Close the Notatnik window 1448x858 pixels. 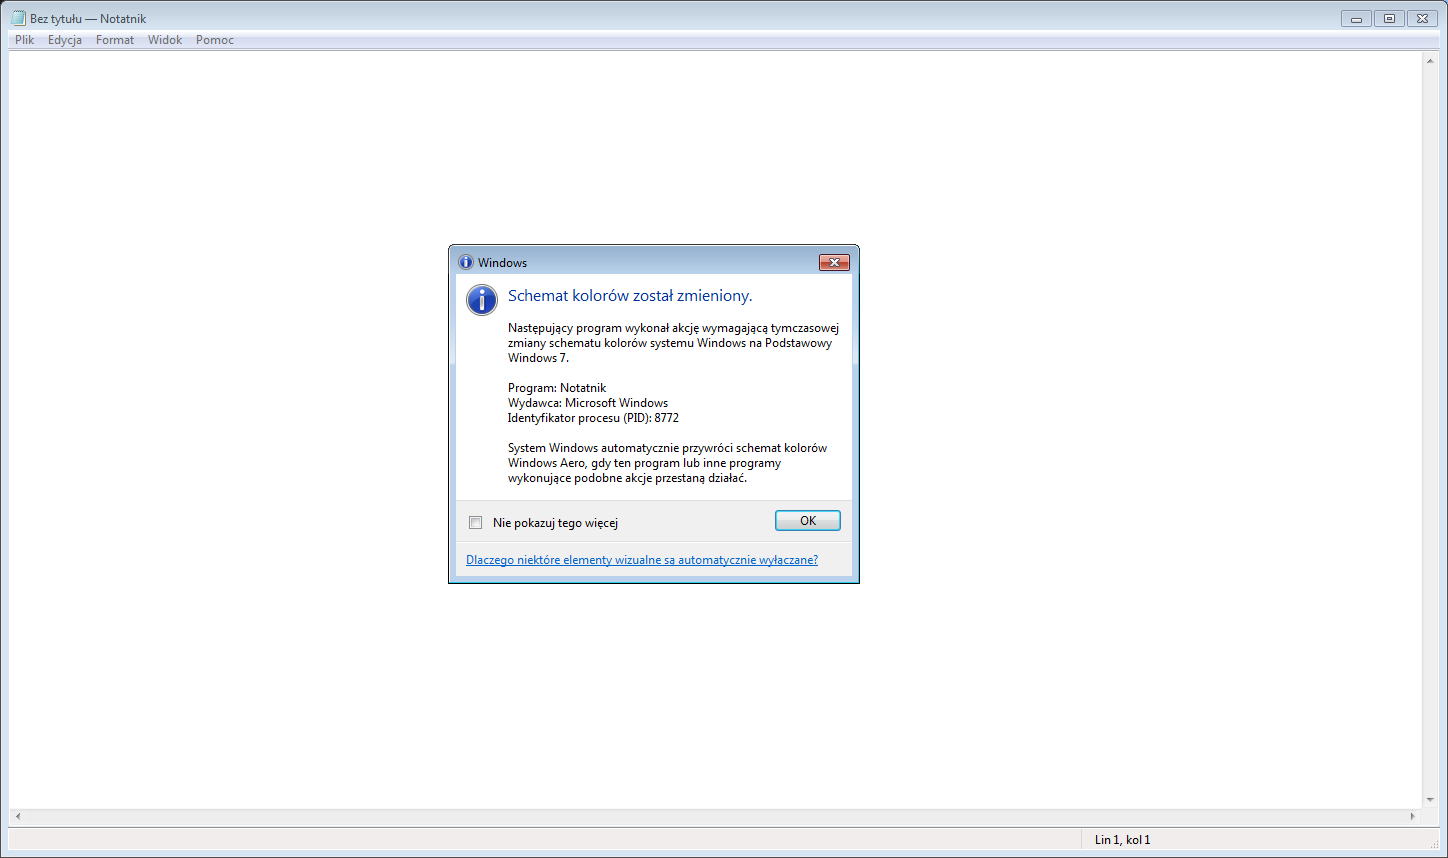pos(1422,18)
